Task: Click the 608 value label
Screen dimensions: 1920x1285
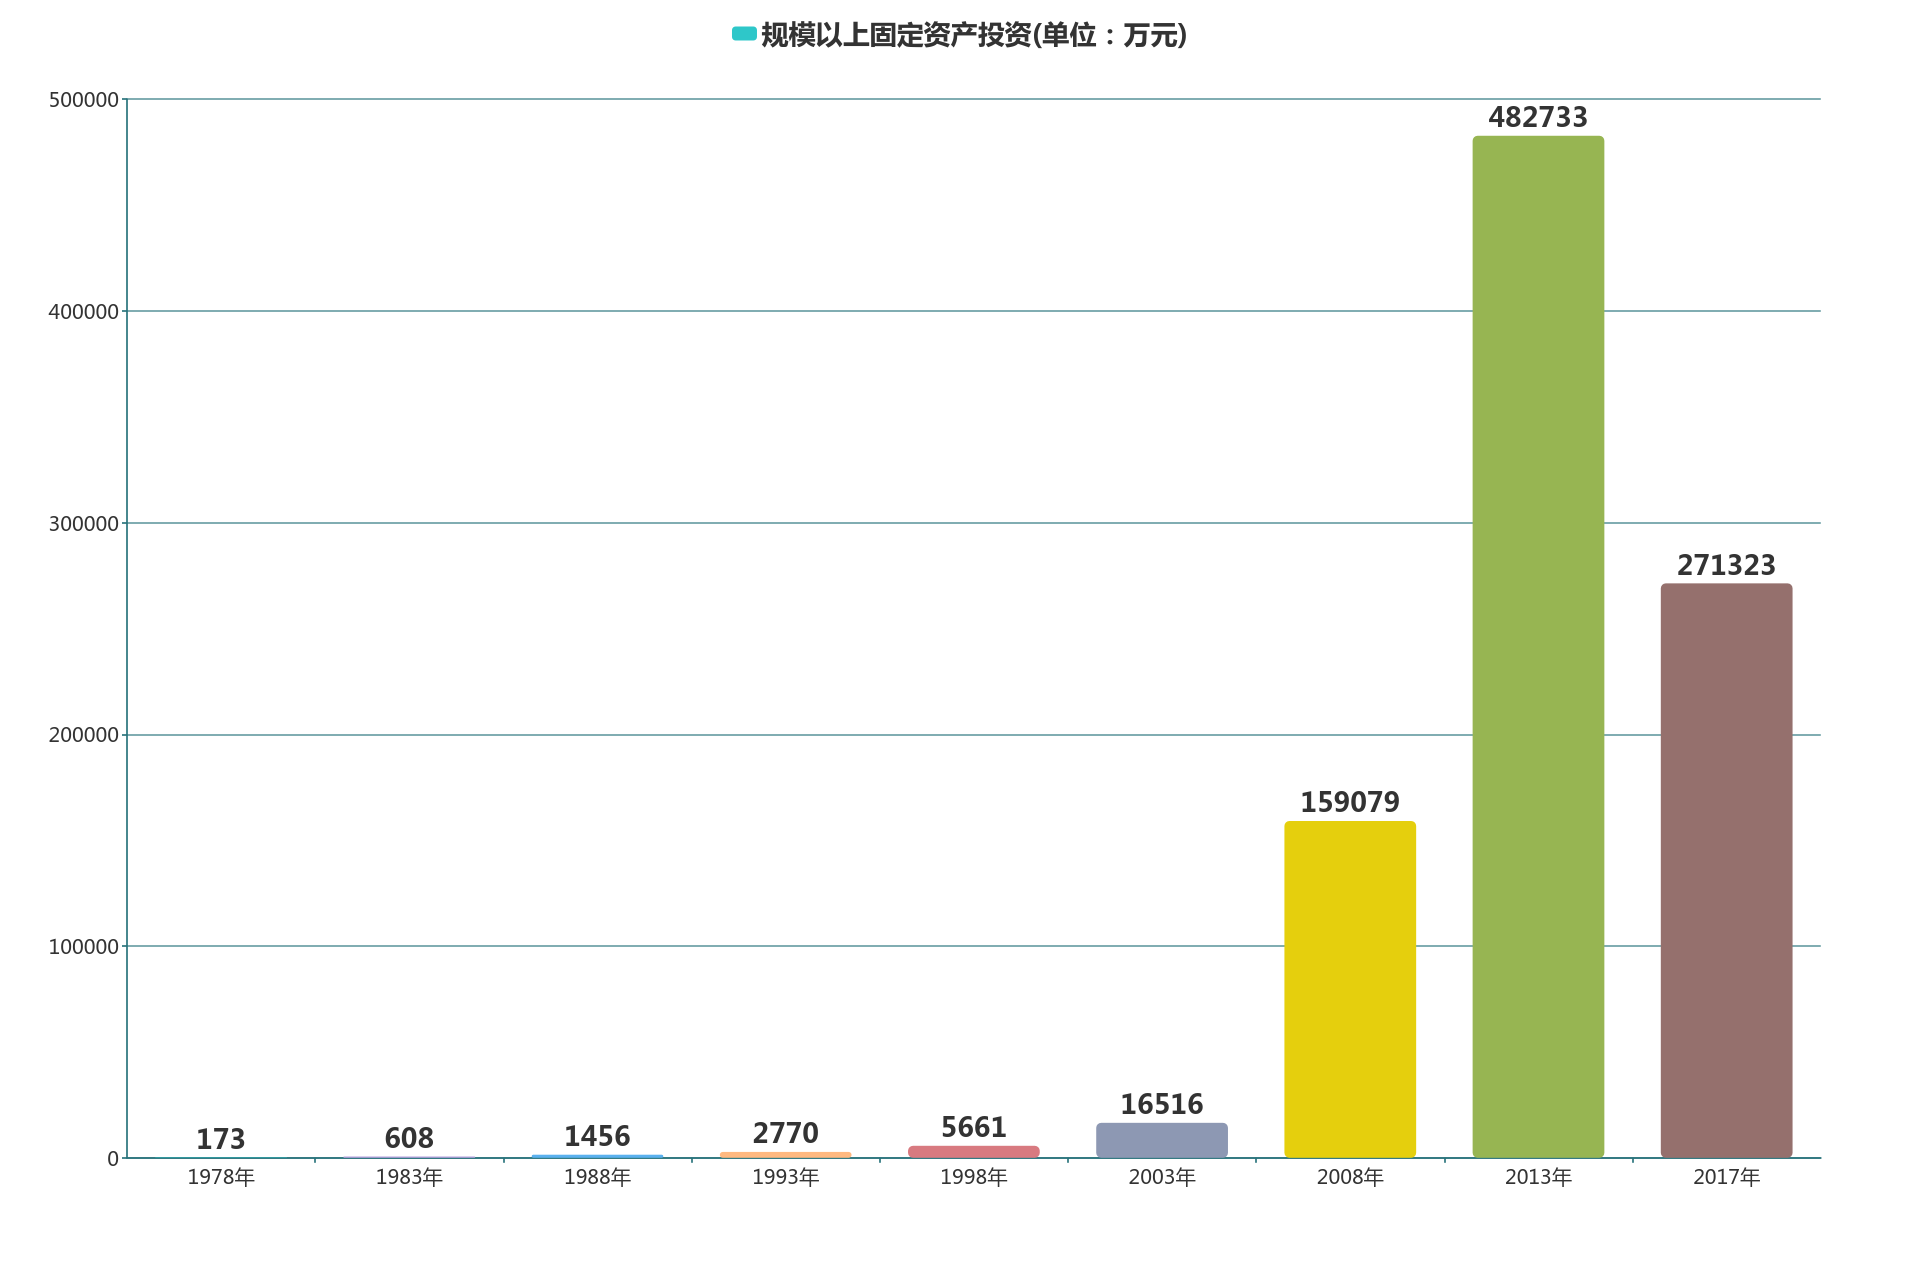Action: click(408, 1138)
